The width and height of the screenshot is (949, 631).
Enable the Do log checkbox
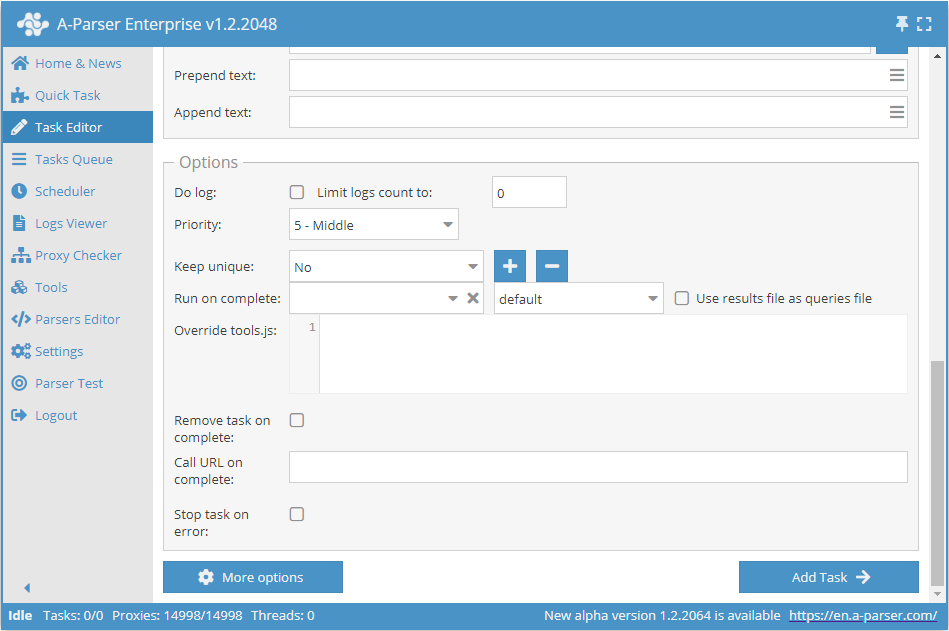pyautogui.click(x=297, y=192)
